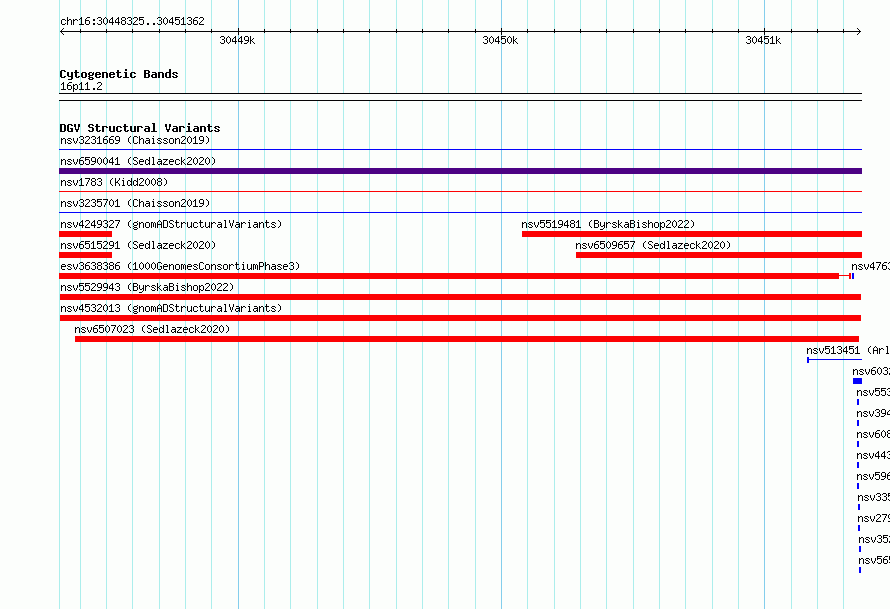Click the thin blue line under nsv3235701

(460, 213)
